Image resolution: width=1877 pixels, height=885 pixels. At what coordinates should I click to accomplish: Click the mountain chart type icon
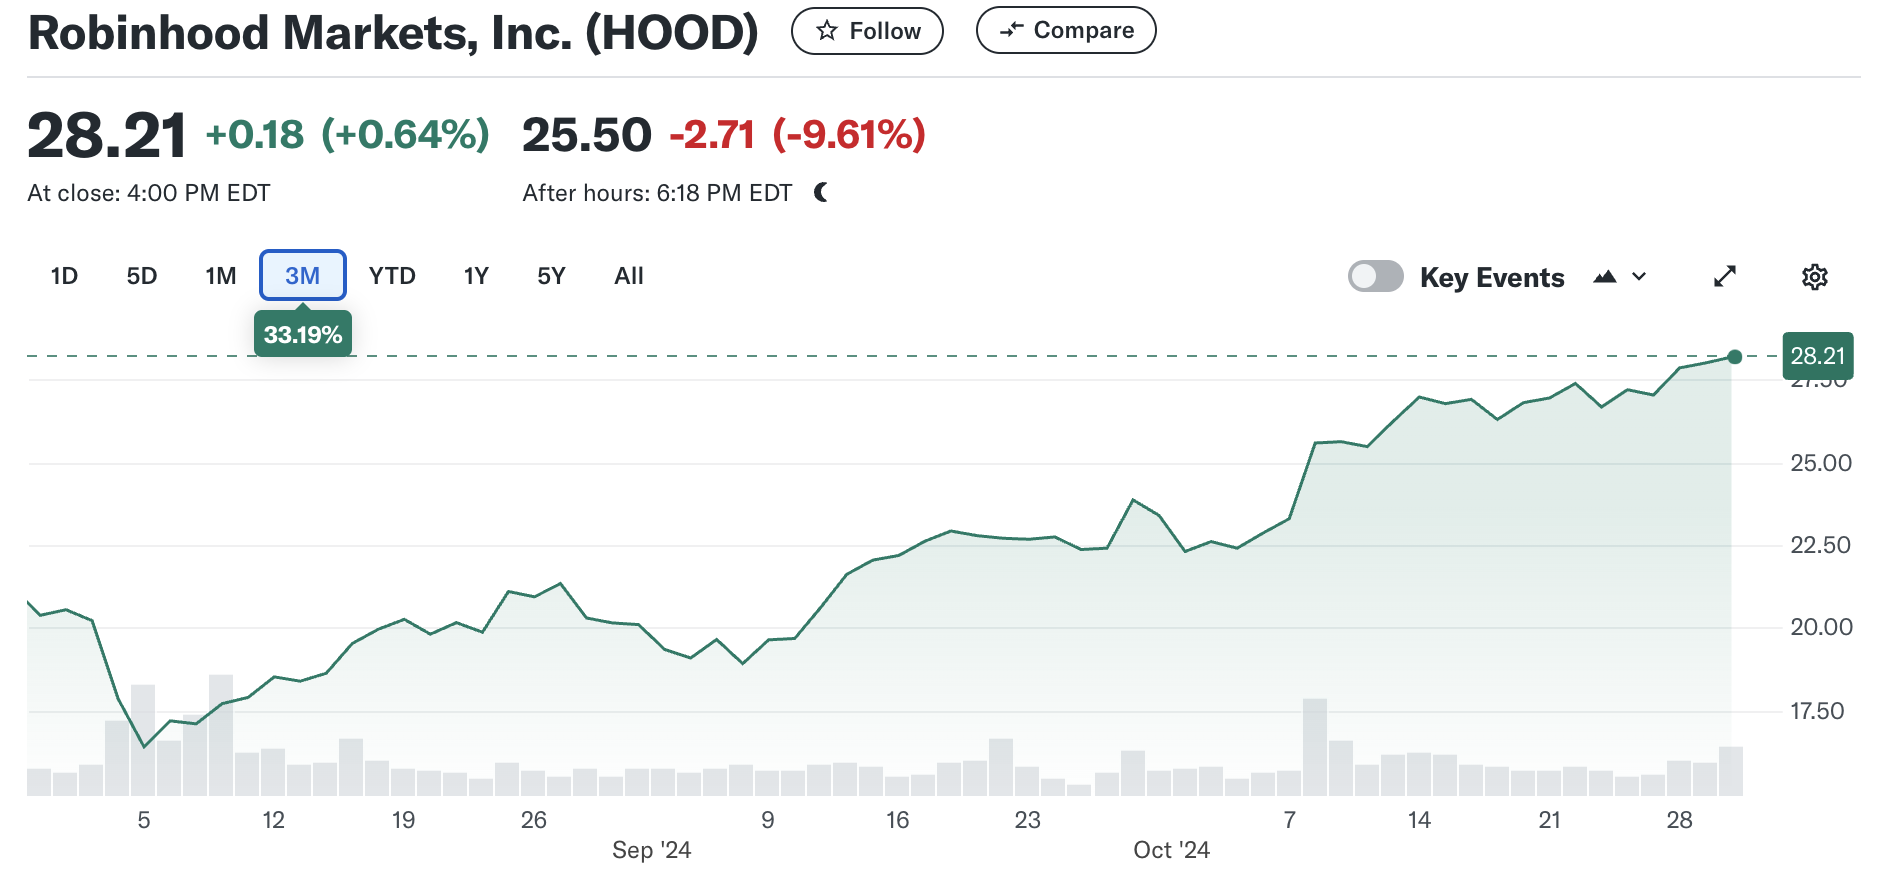[1605, 277]
